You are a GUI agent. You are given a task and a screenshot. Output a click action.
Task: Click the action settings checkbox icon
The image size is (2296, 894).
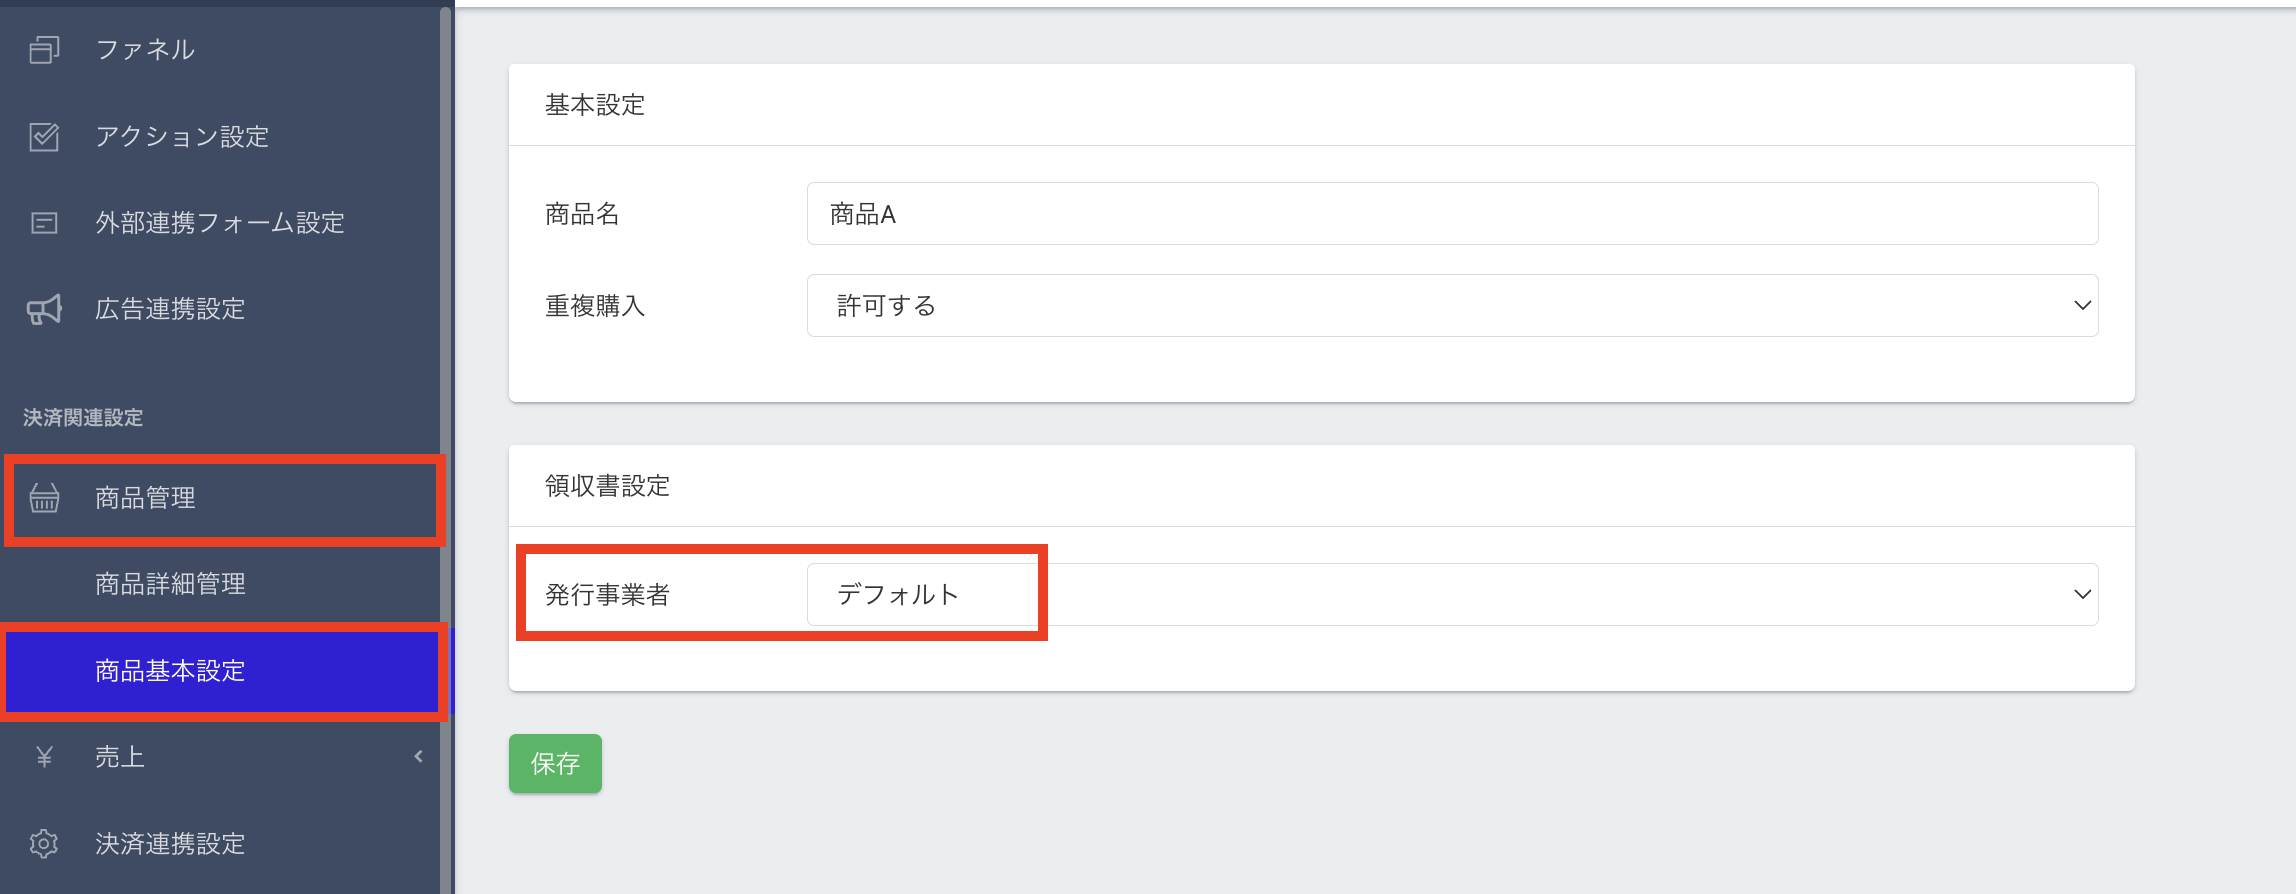[44, 136]
